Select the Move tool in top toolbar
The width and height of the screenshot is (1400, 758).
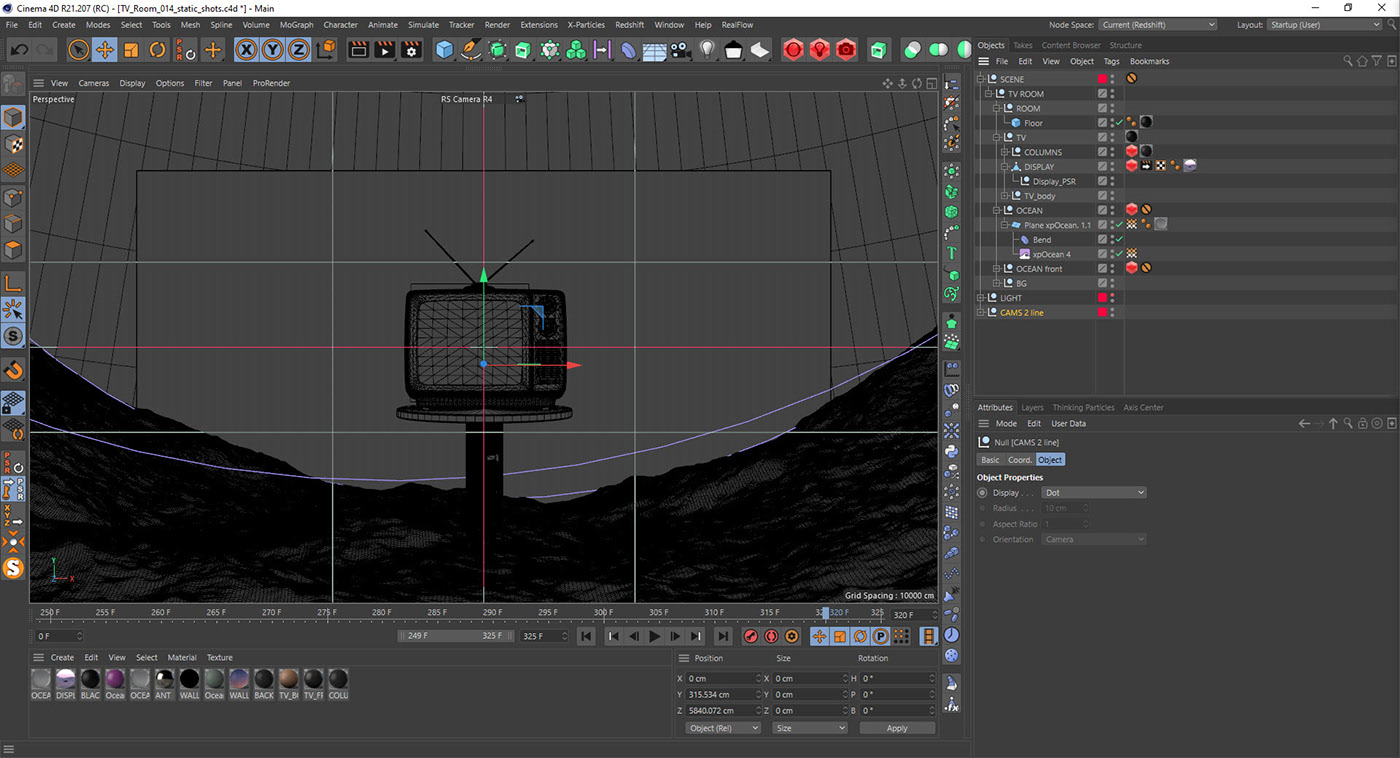tap(105, 50)
